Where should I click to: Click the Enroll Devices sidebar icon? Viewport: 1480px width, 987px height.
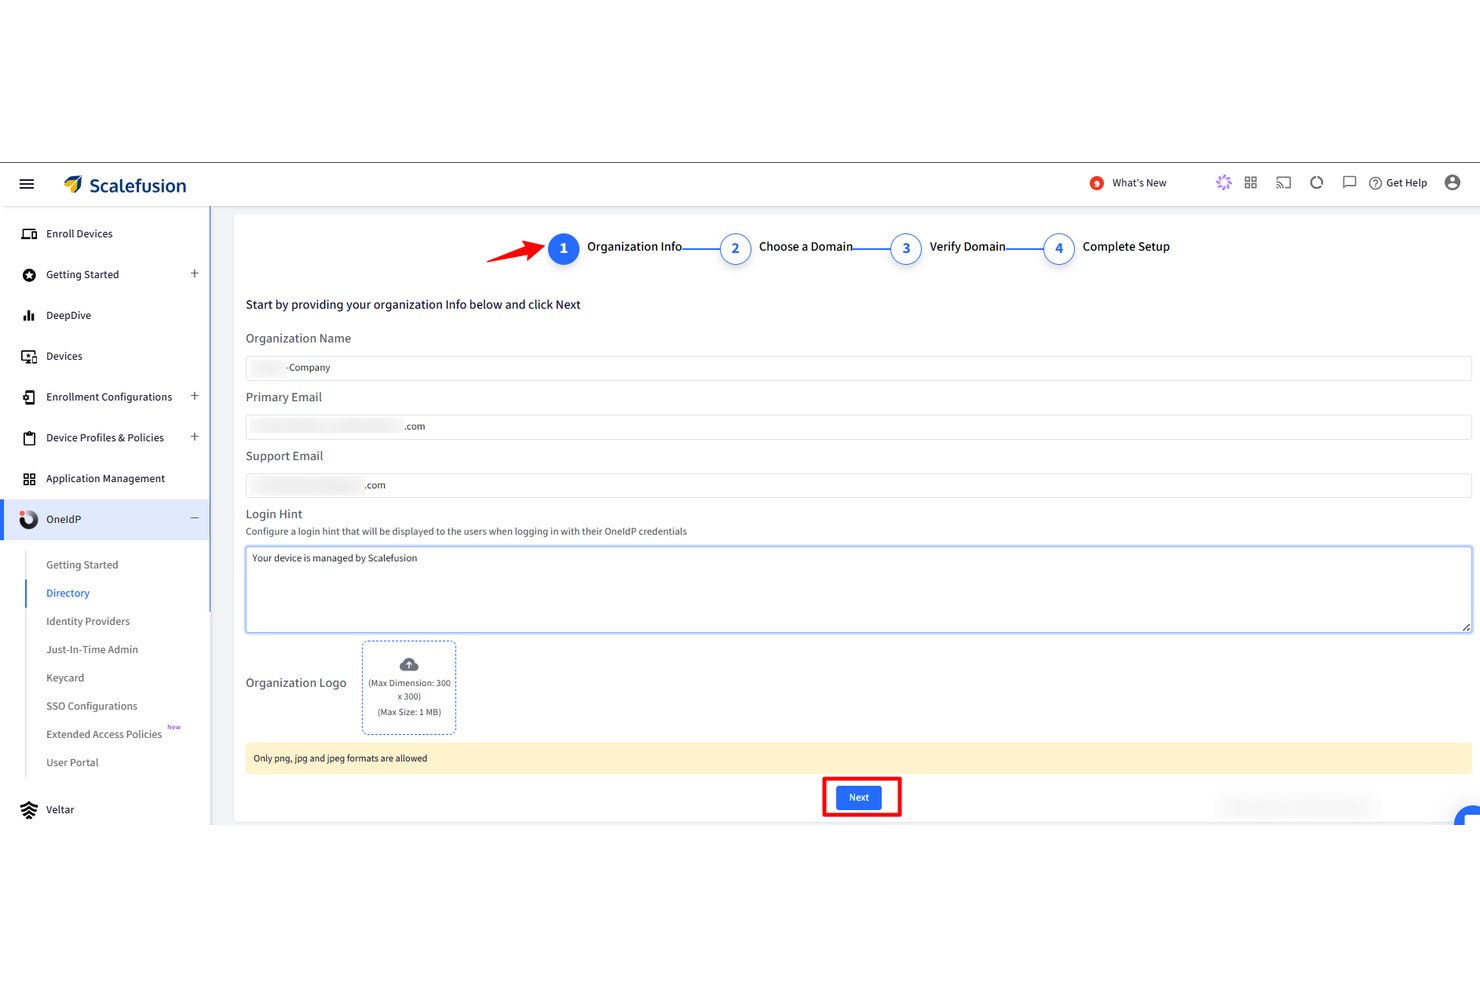click(29, 234)
